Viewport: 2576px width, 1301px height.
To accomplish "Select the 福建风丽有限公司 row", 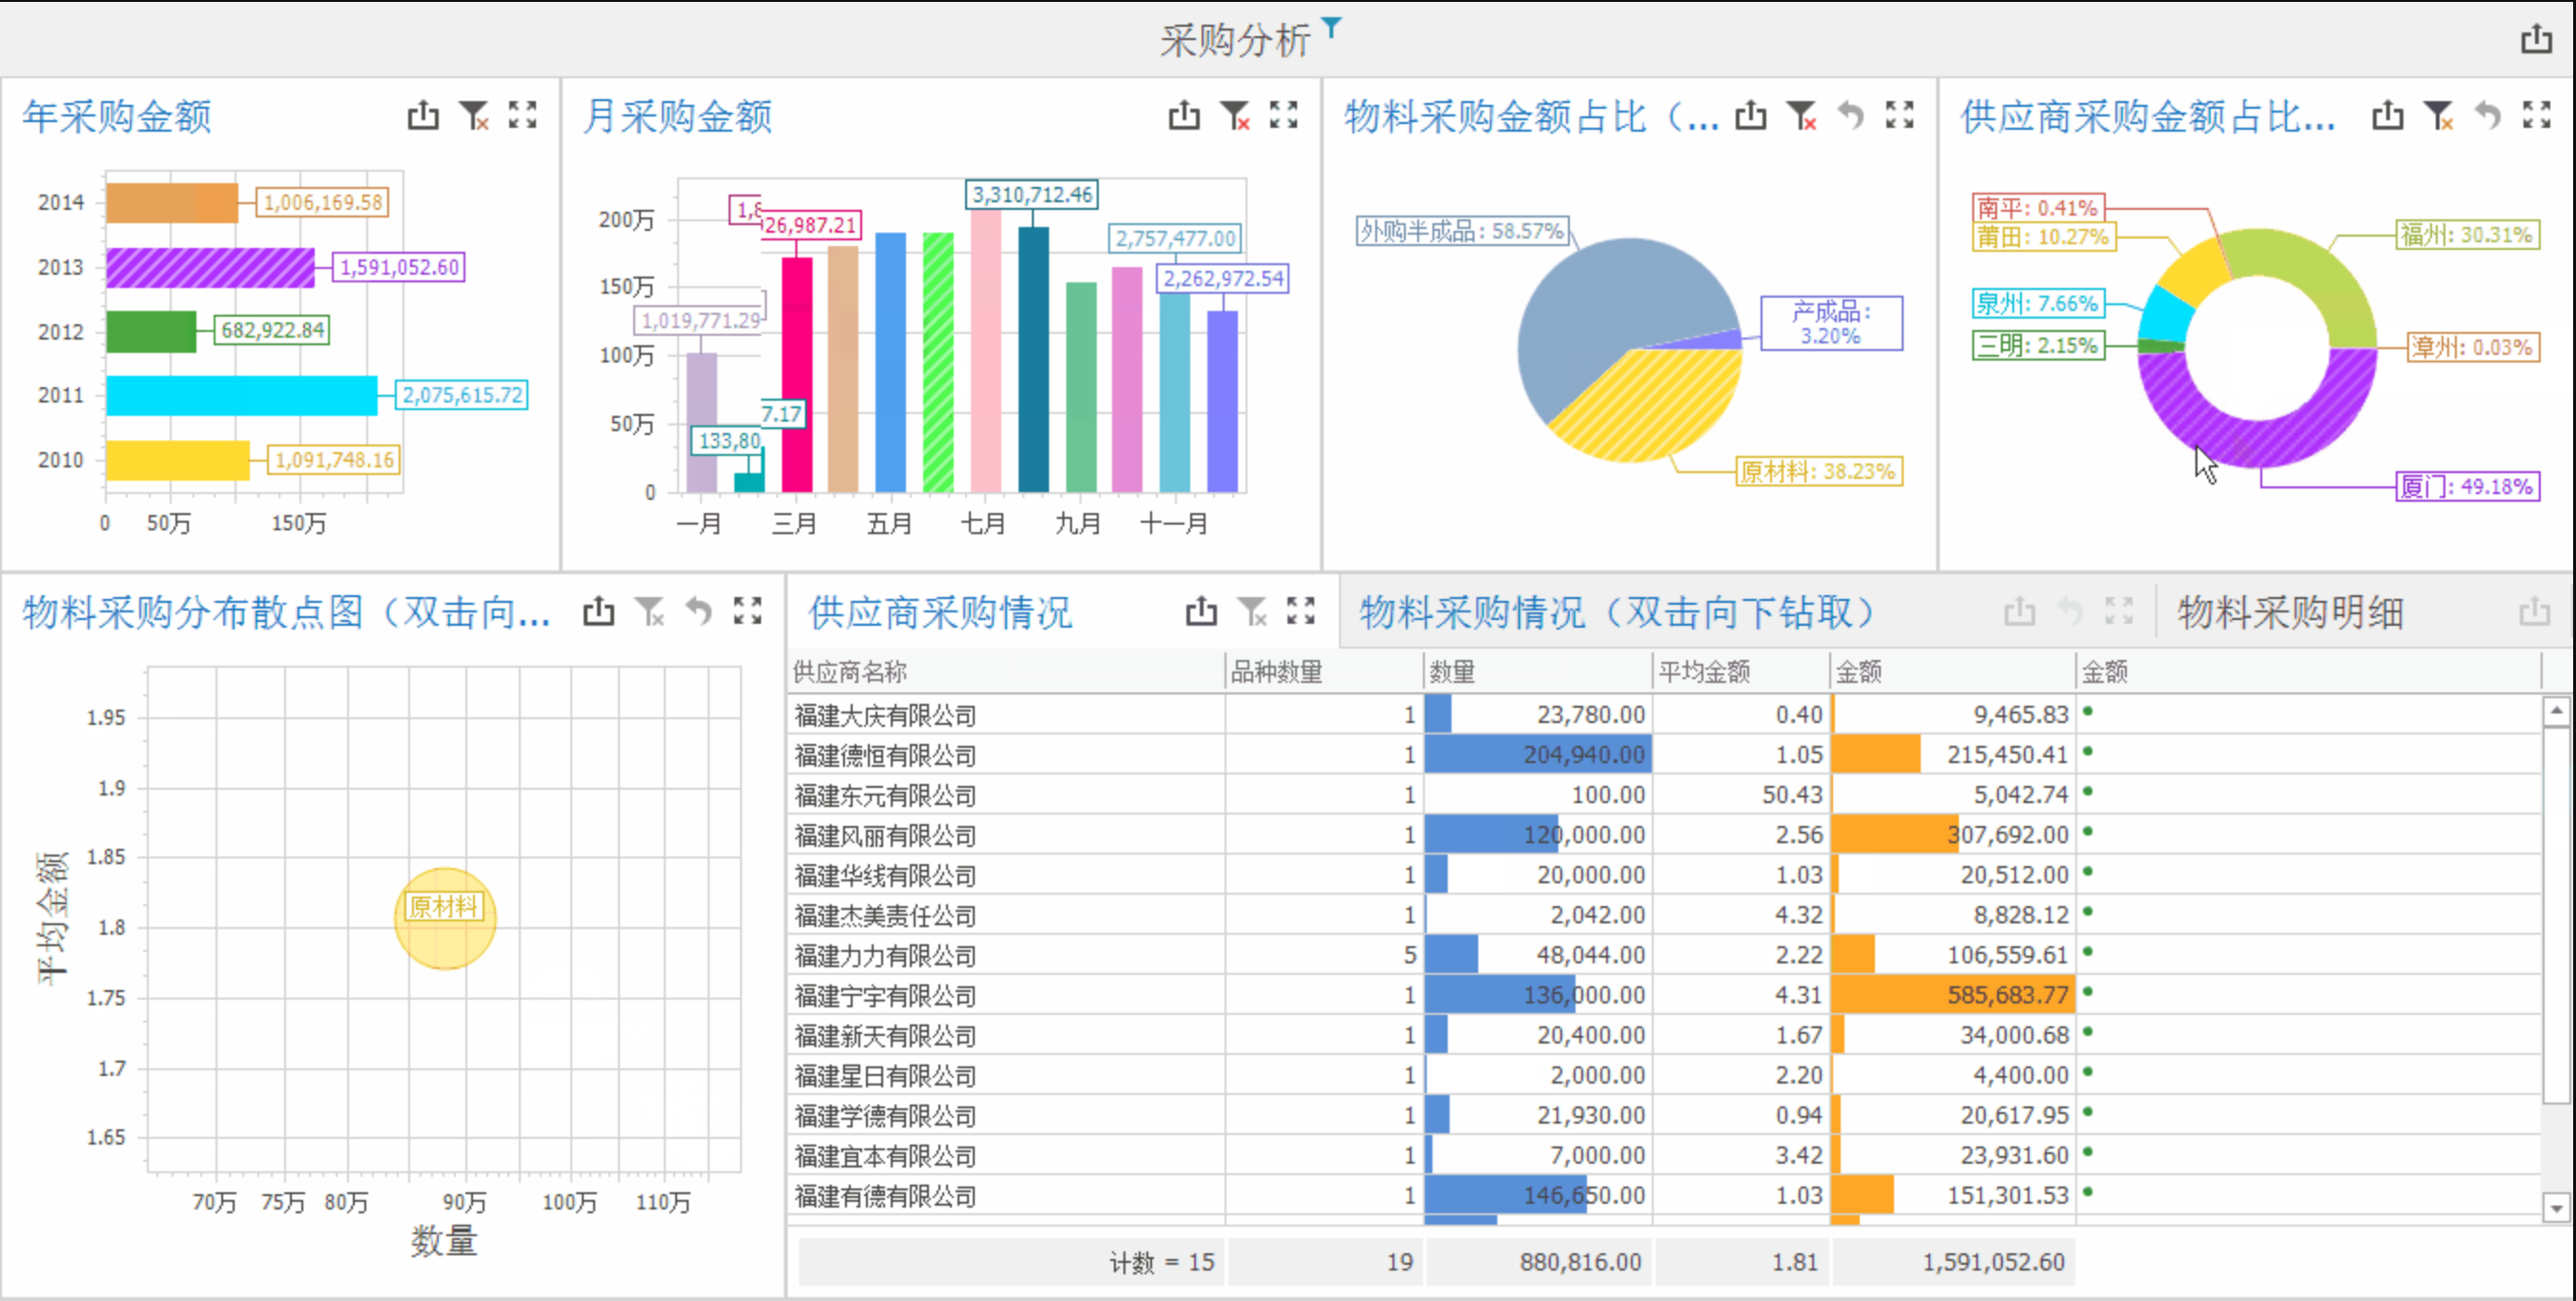I will (x=1665, y=834).
